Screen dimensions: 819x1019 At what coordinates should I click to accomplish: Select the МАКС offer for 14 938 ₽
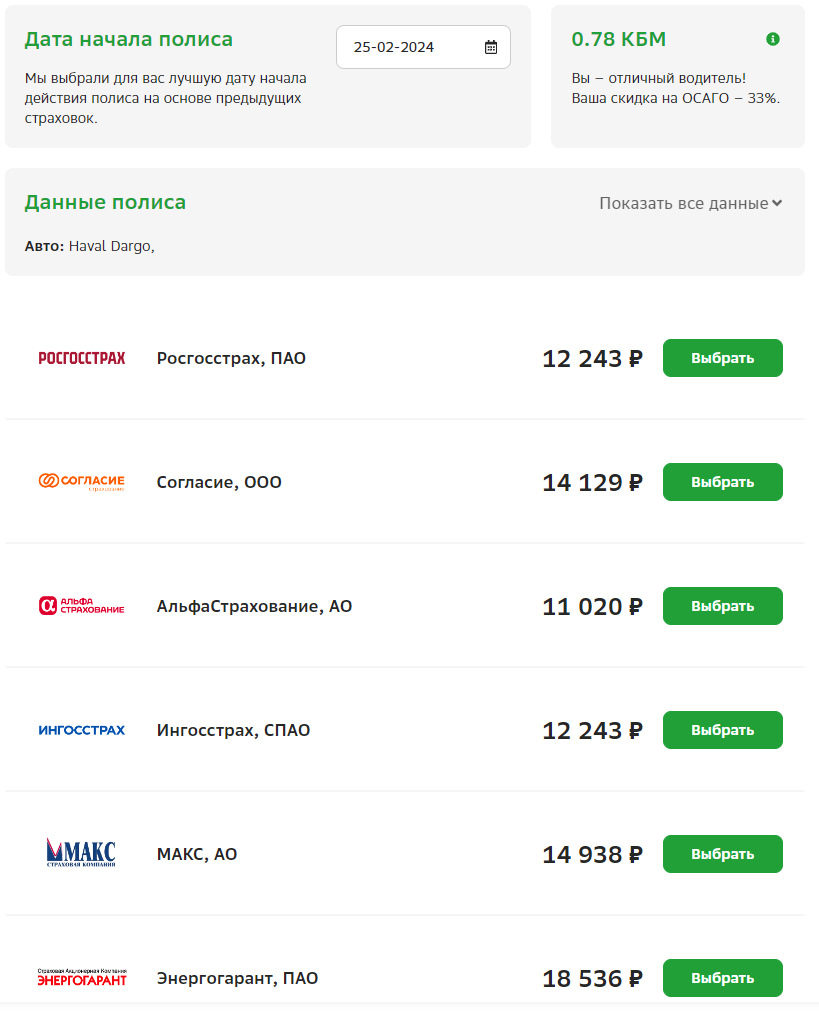coord(722,854)
